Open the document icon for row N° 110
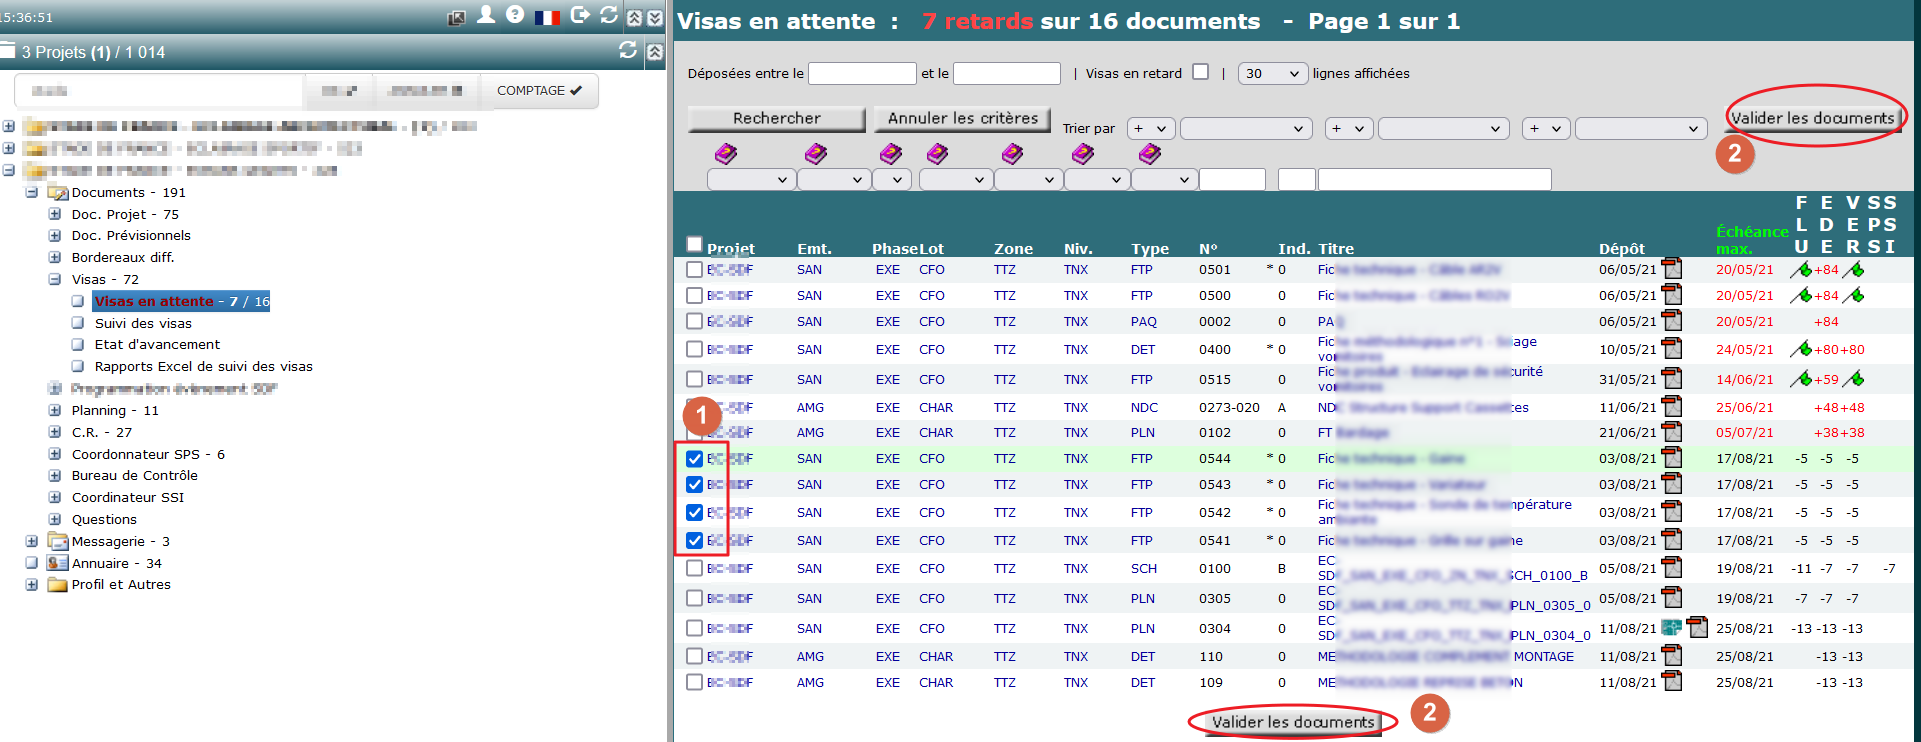This screenshot has height=742, width=1921. pos(1672,655)
